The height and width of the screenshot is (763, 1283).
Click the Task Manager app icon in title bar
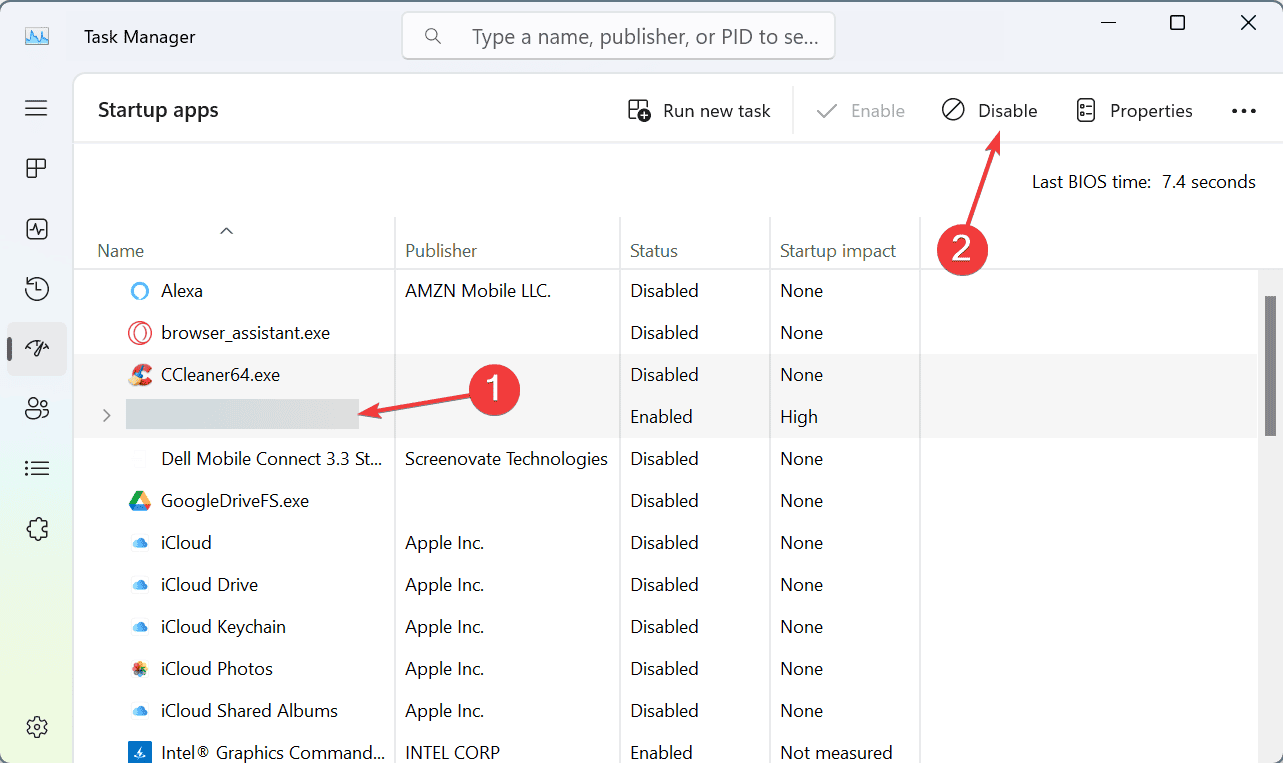point(37,36)
